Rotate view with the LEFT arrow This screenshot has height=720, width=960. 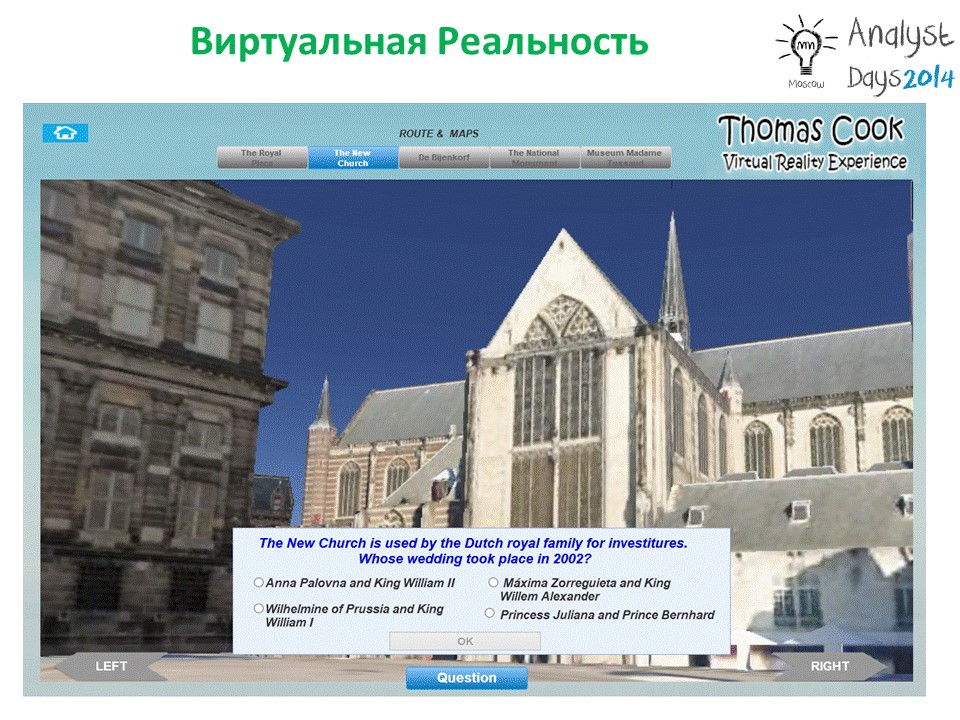pos(111,666)
